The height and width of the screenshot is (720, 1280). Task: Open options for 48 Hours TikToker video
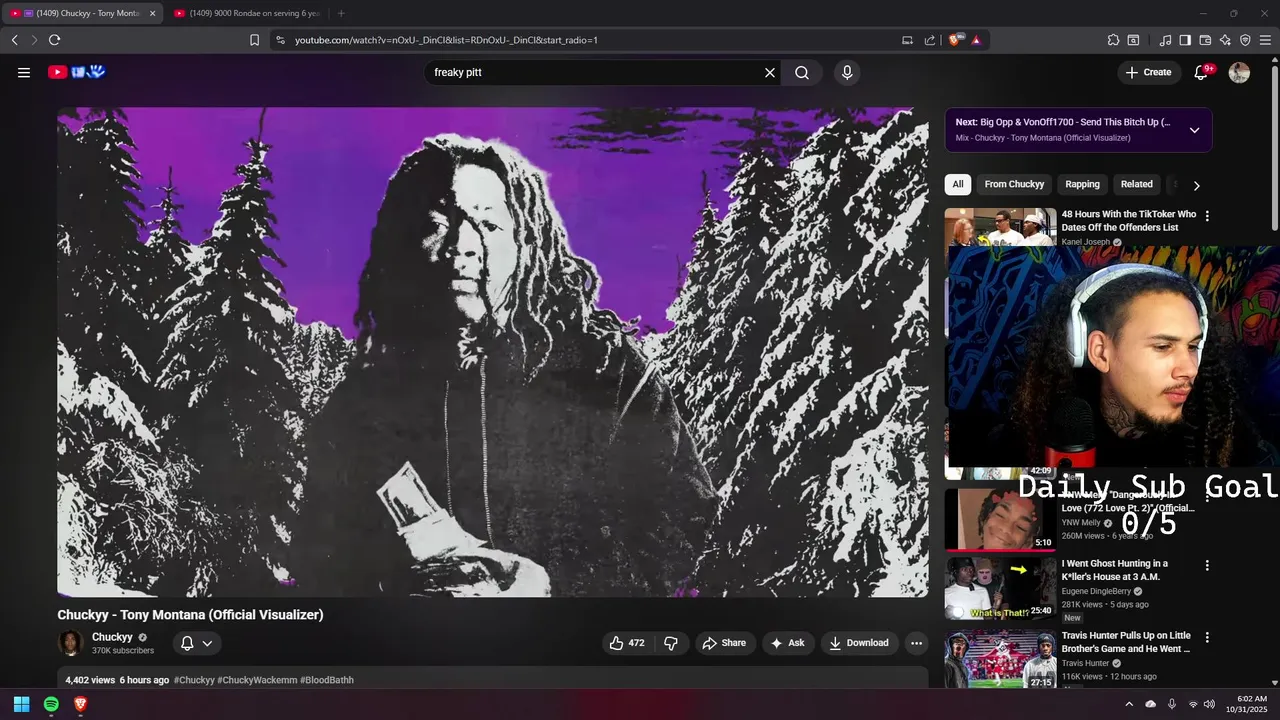(1207, 216)
